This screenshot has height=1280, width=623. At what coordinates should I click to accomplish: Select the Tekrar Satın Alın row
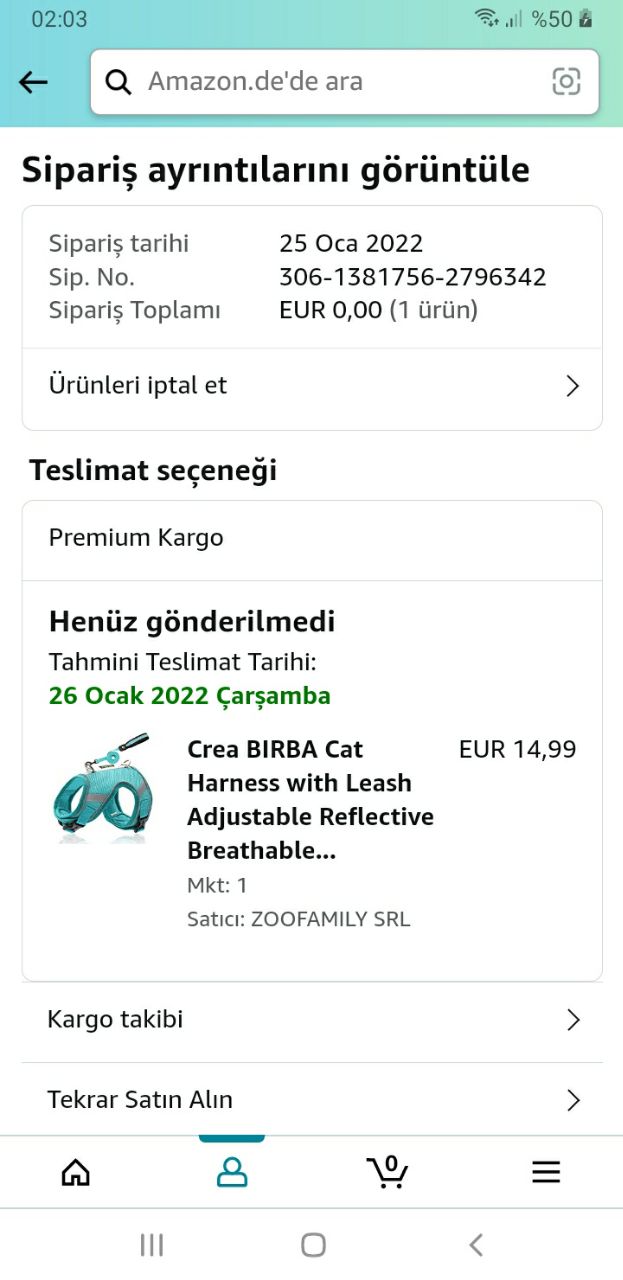pyautogui.click(x=312, y=1099)
